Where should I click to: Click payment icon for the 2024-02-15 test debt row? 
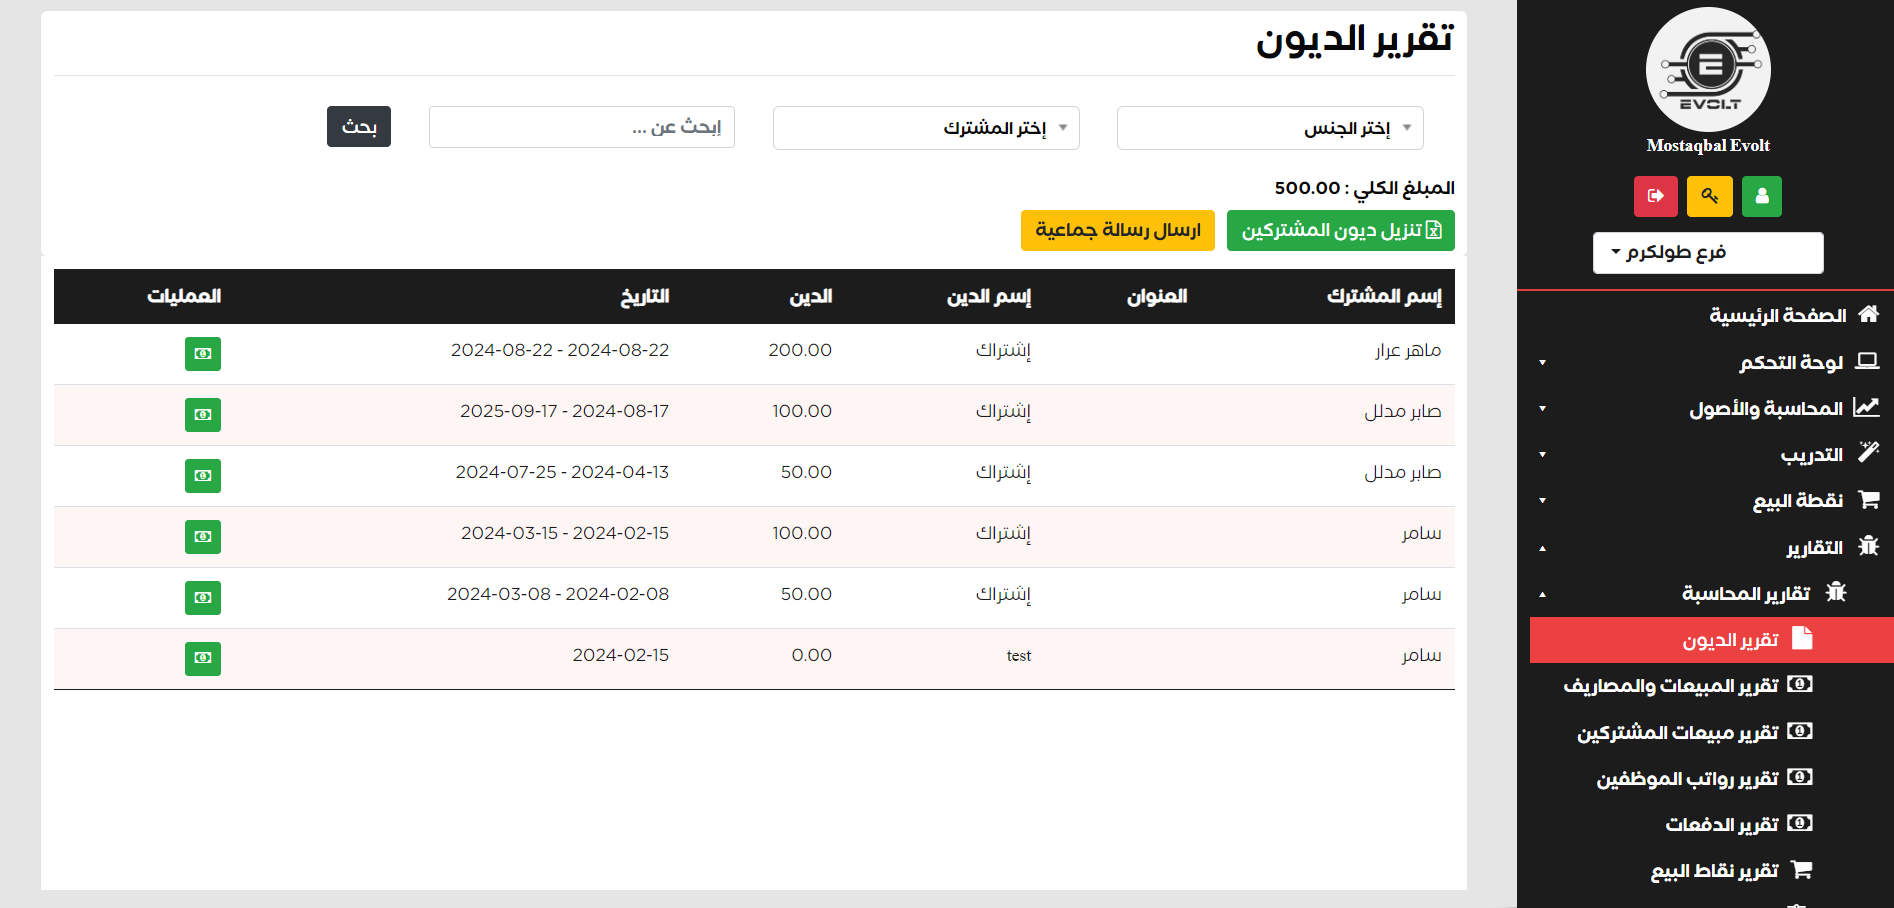tap(203, 659)
